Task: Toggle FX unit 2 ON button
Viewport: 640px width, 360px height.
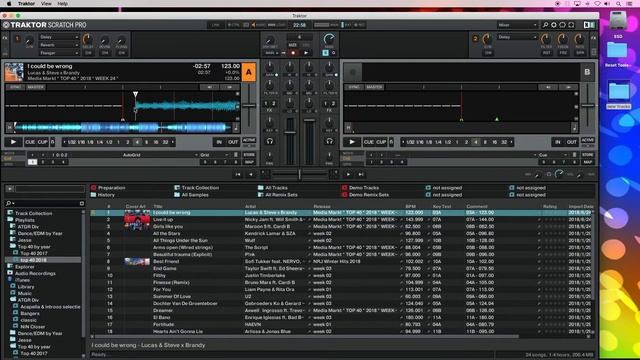Action: (488, 53)
